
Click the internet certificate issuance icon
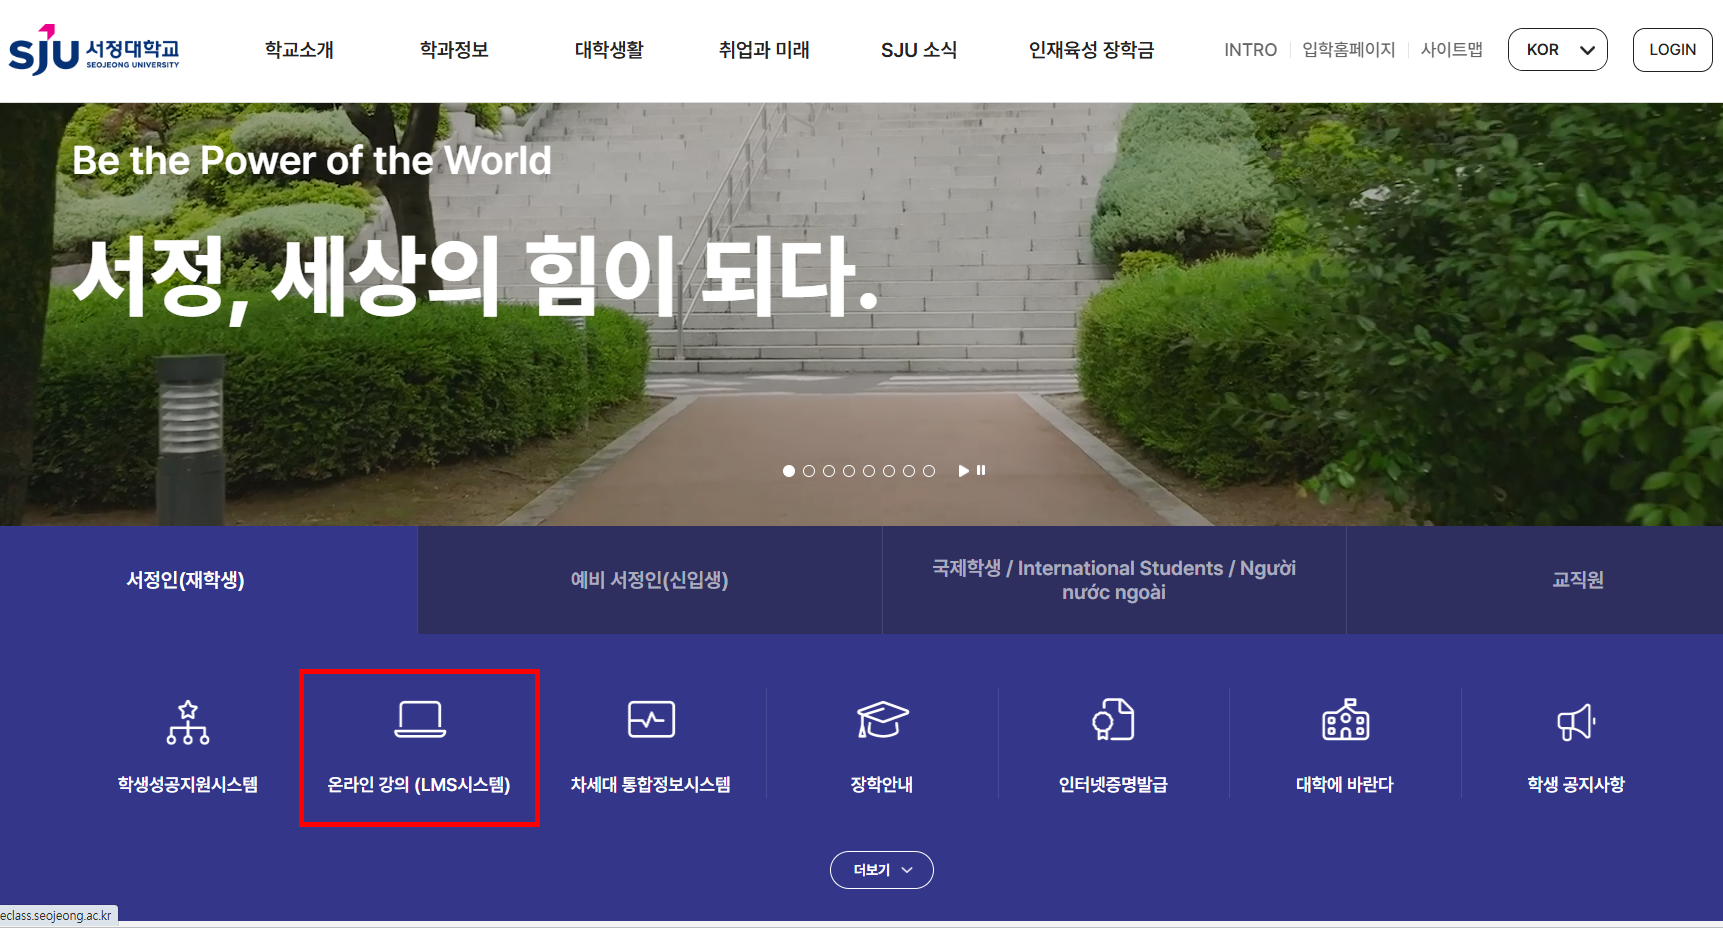pos(1113,720)
